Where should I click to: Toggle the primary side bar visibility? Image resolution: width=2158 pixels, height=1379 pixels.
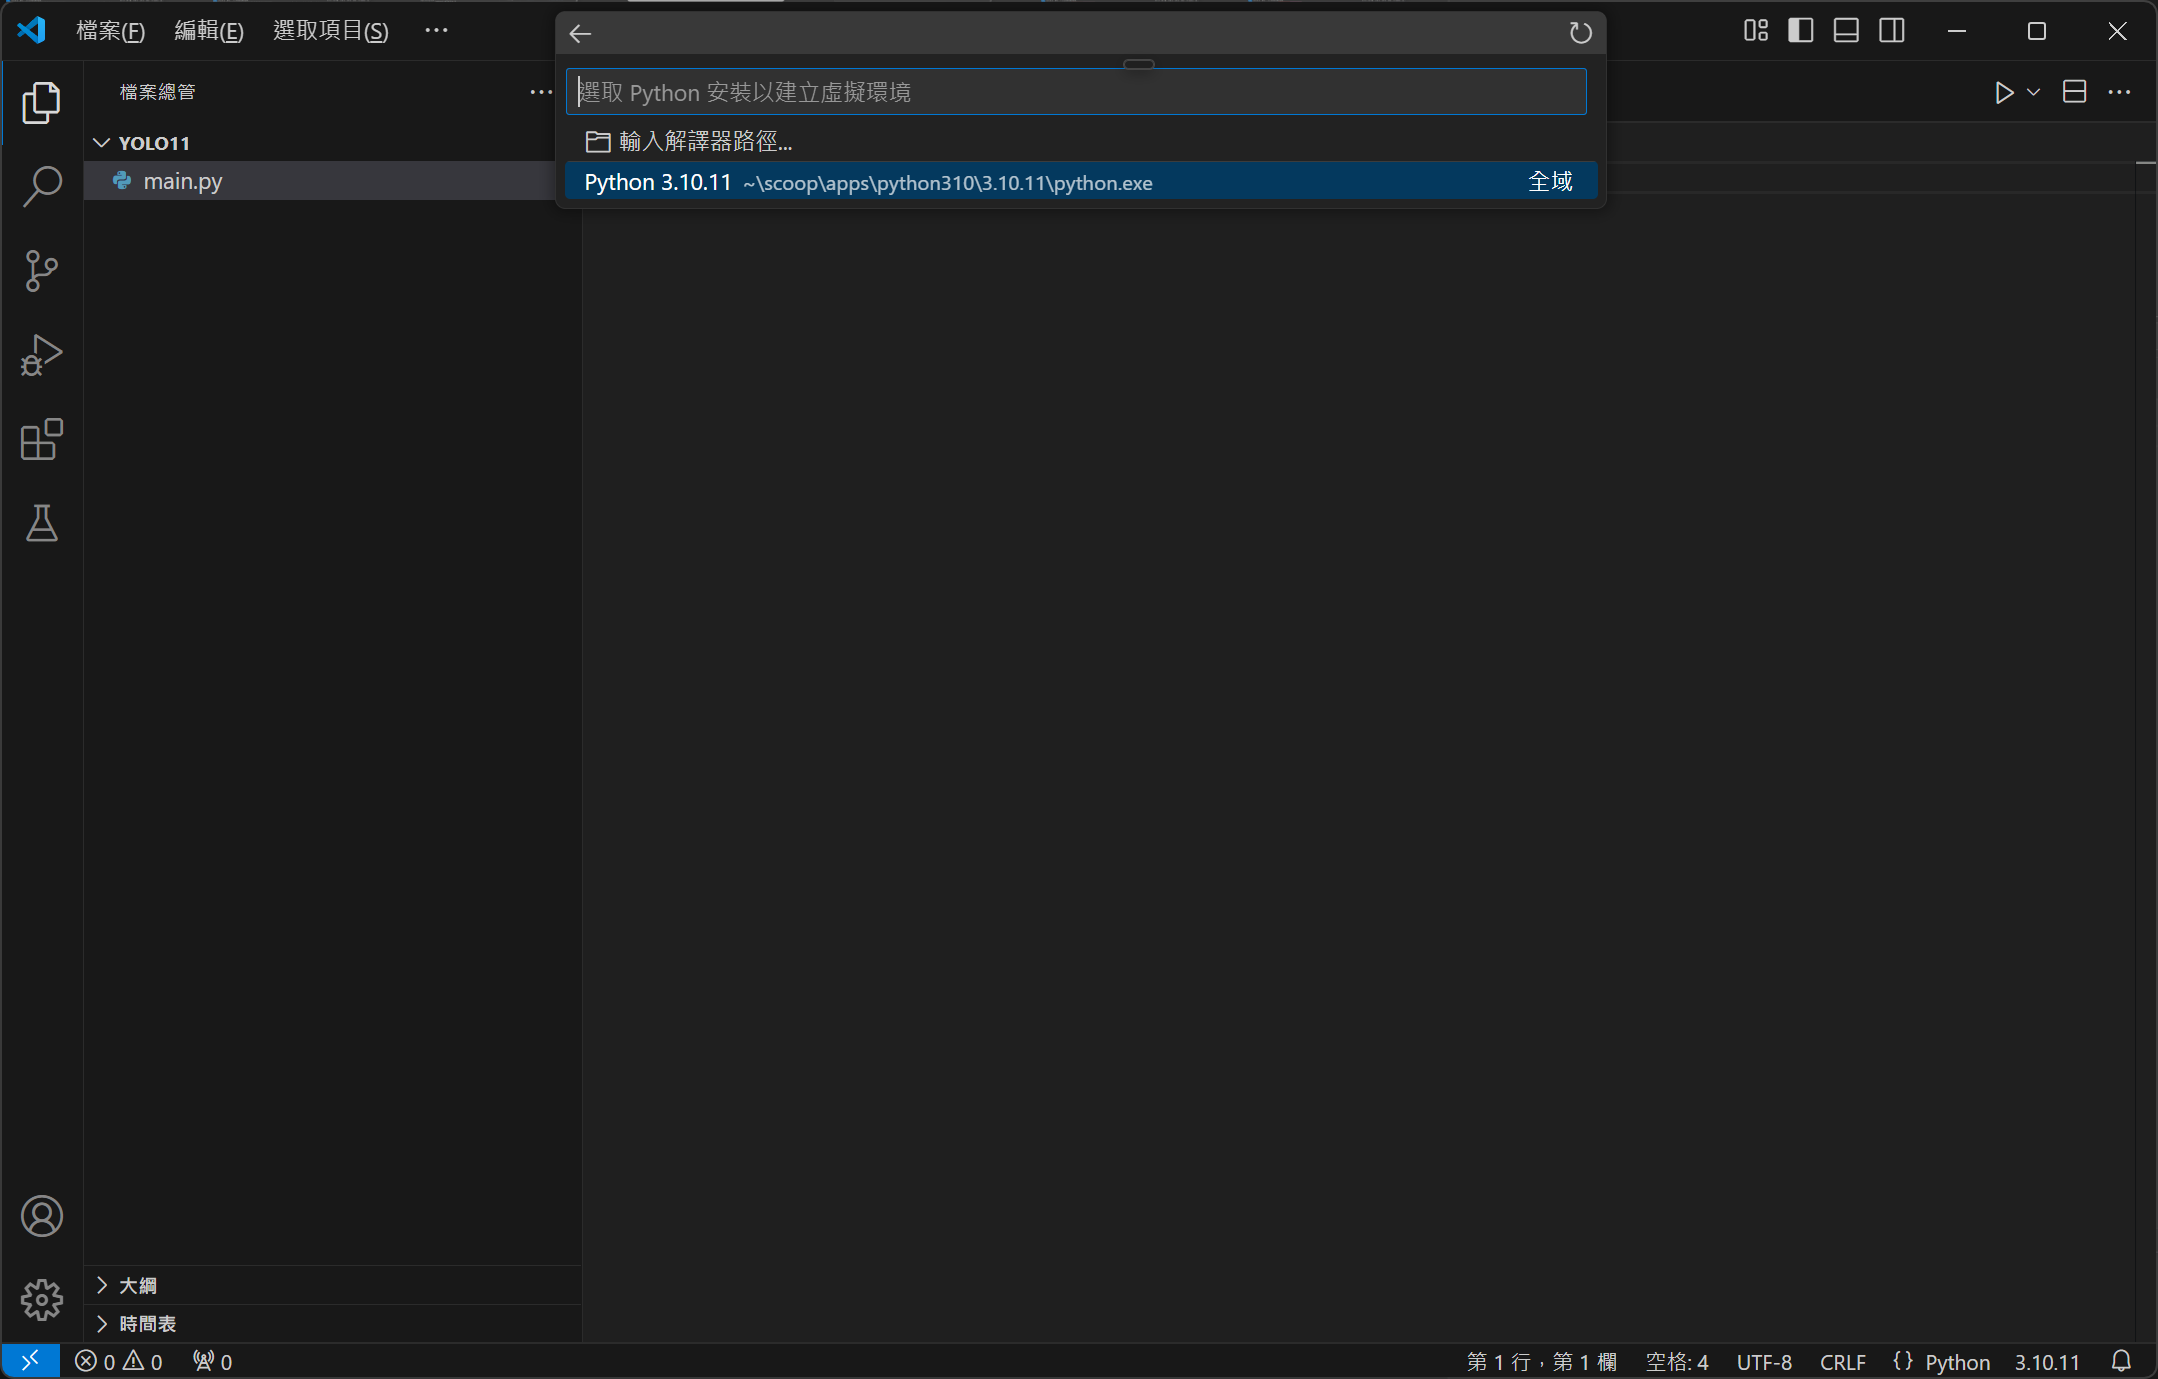[x=1800, y=31]
